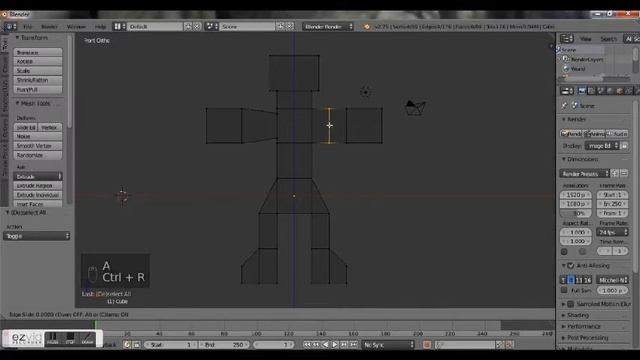Select the Constraints properties tab icon
The image size is (640, 360).
(629, 91)
